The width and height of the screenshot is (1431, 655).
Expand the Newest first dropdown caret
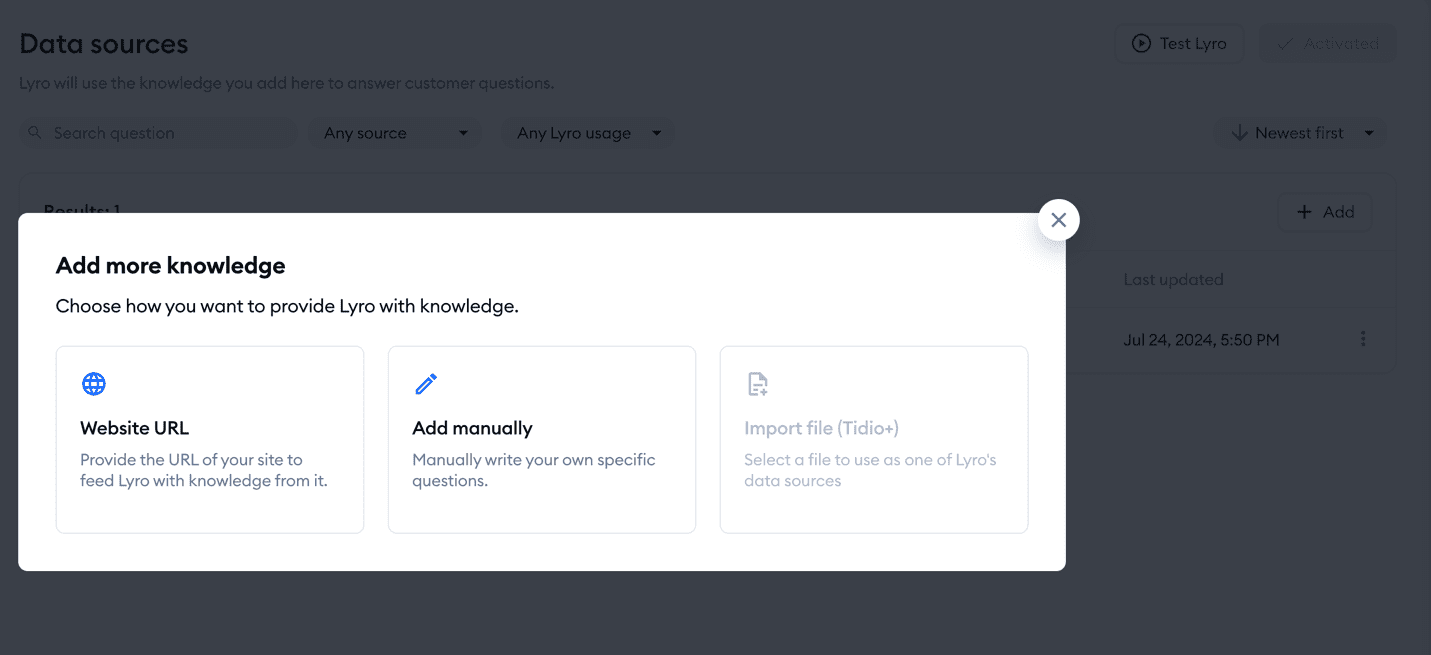[1369, 133]
